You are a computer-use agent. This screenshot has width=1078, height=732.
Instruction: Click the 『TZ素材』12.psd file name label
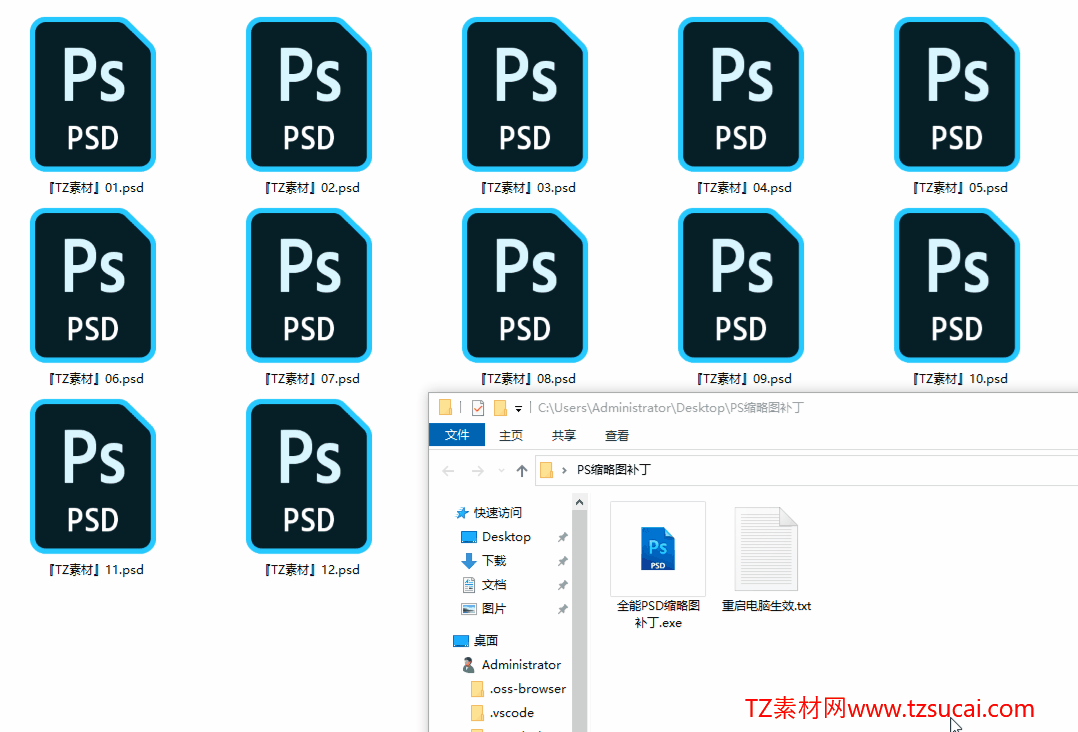click(311, 570)
